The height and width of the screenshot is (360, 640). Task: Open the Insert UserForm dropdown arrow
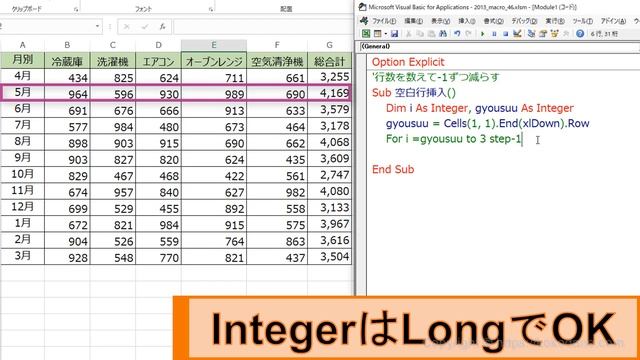pos(385,33)
